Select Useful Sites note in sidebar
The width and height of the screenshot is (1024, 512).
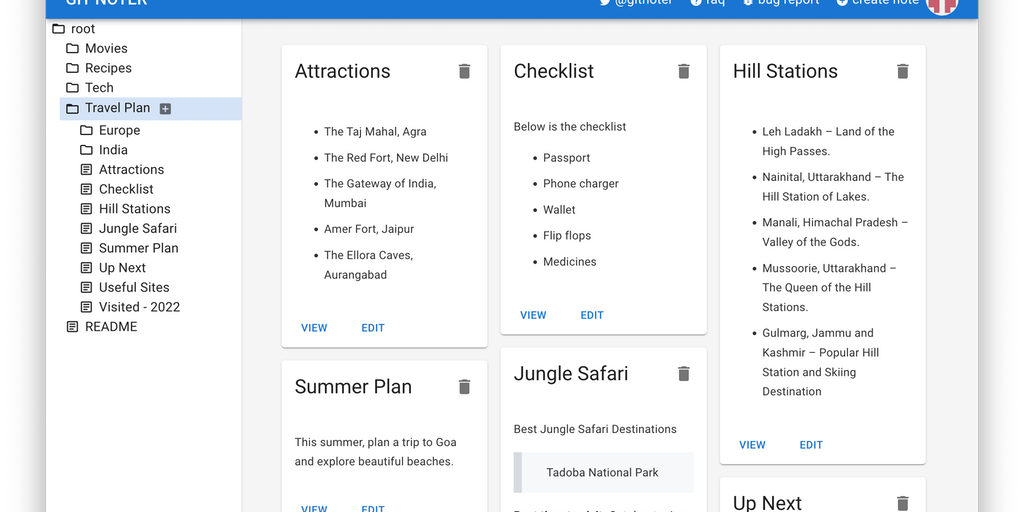(x=134, y=287)
